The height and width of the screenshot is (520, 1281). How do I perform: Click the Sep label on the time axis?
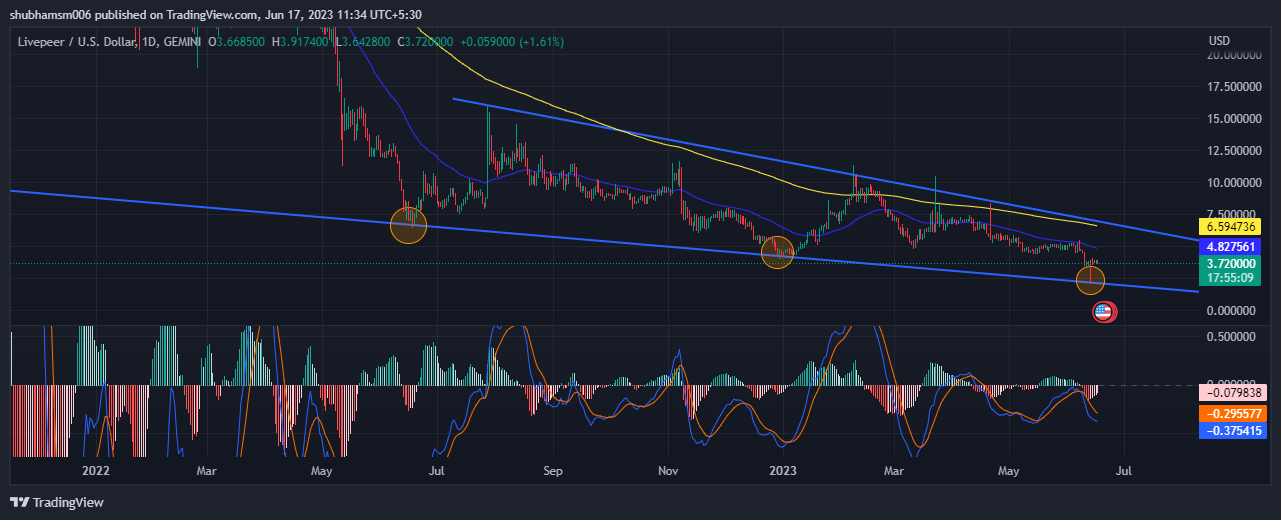click(x=553, y=469)
